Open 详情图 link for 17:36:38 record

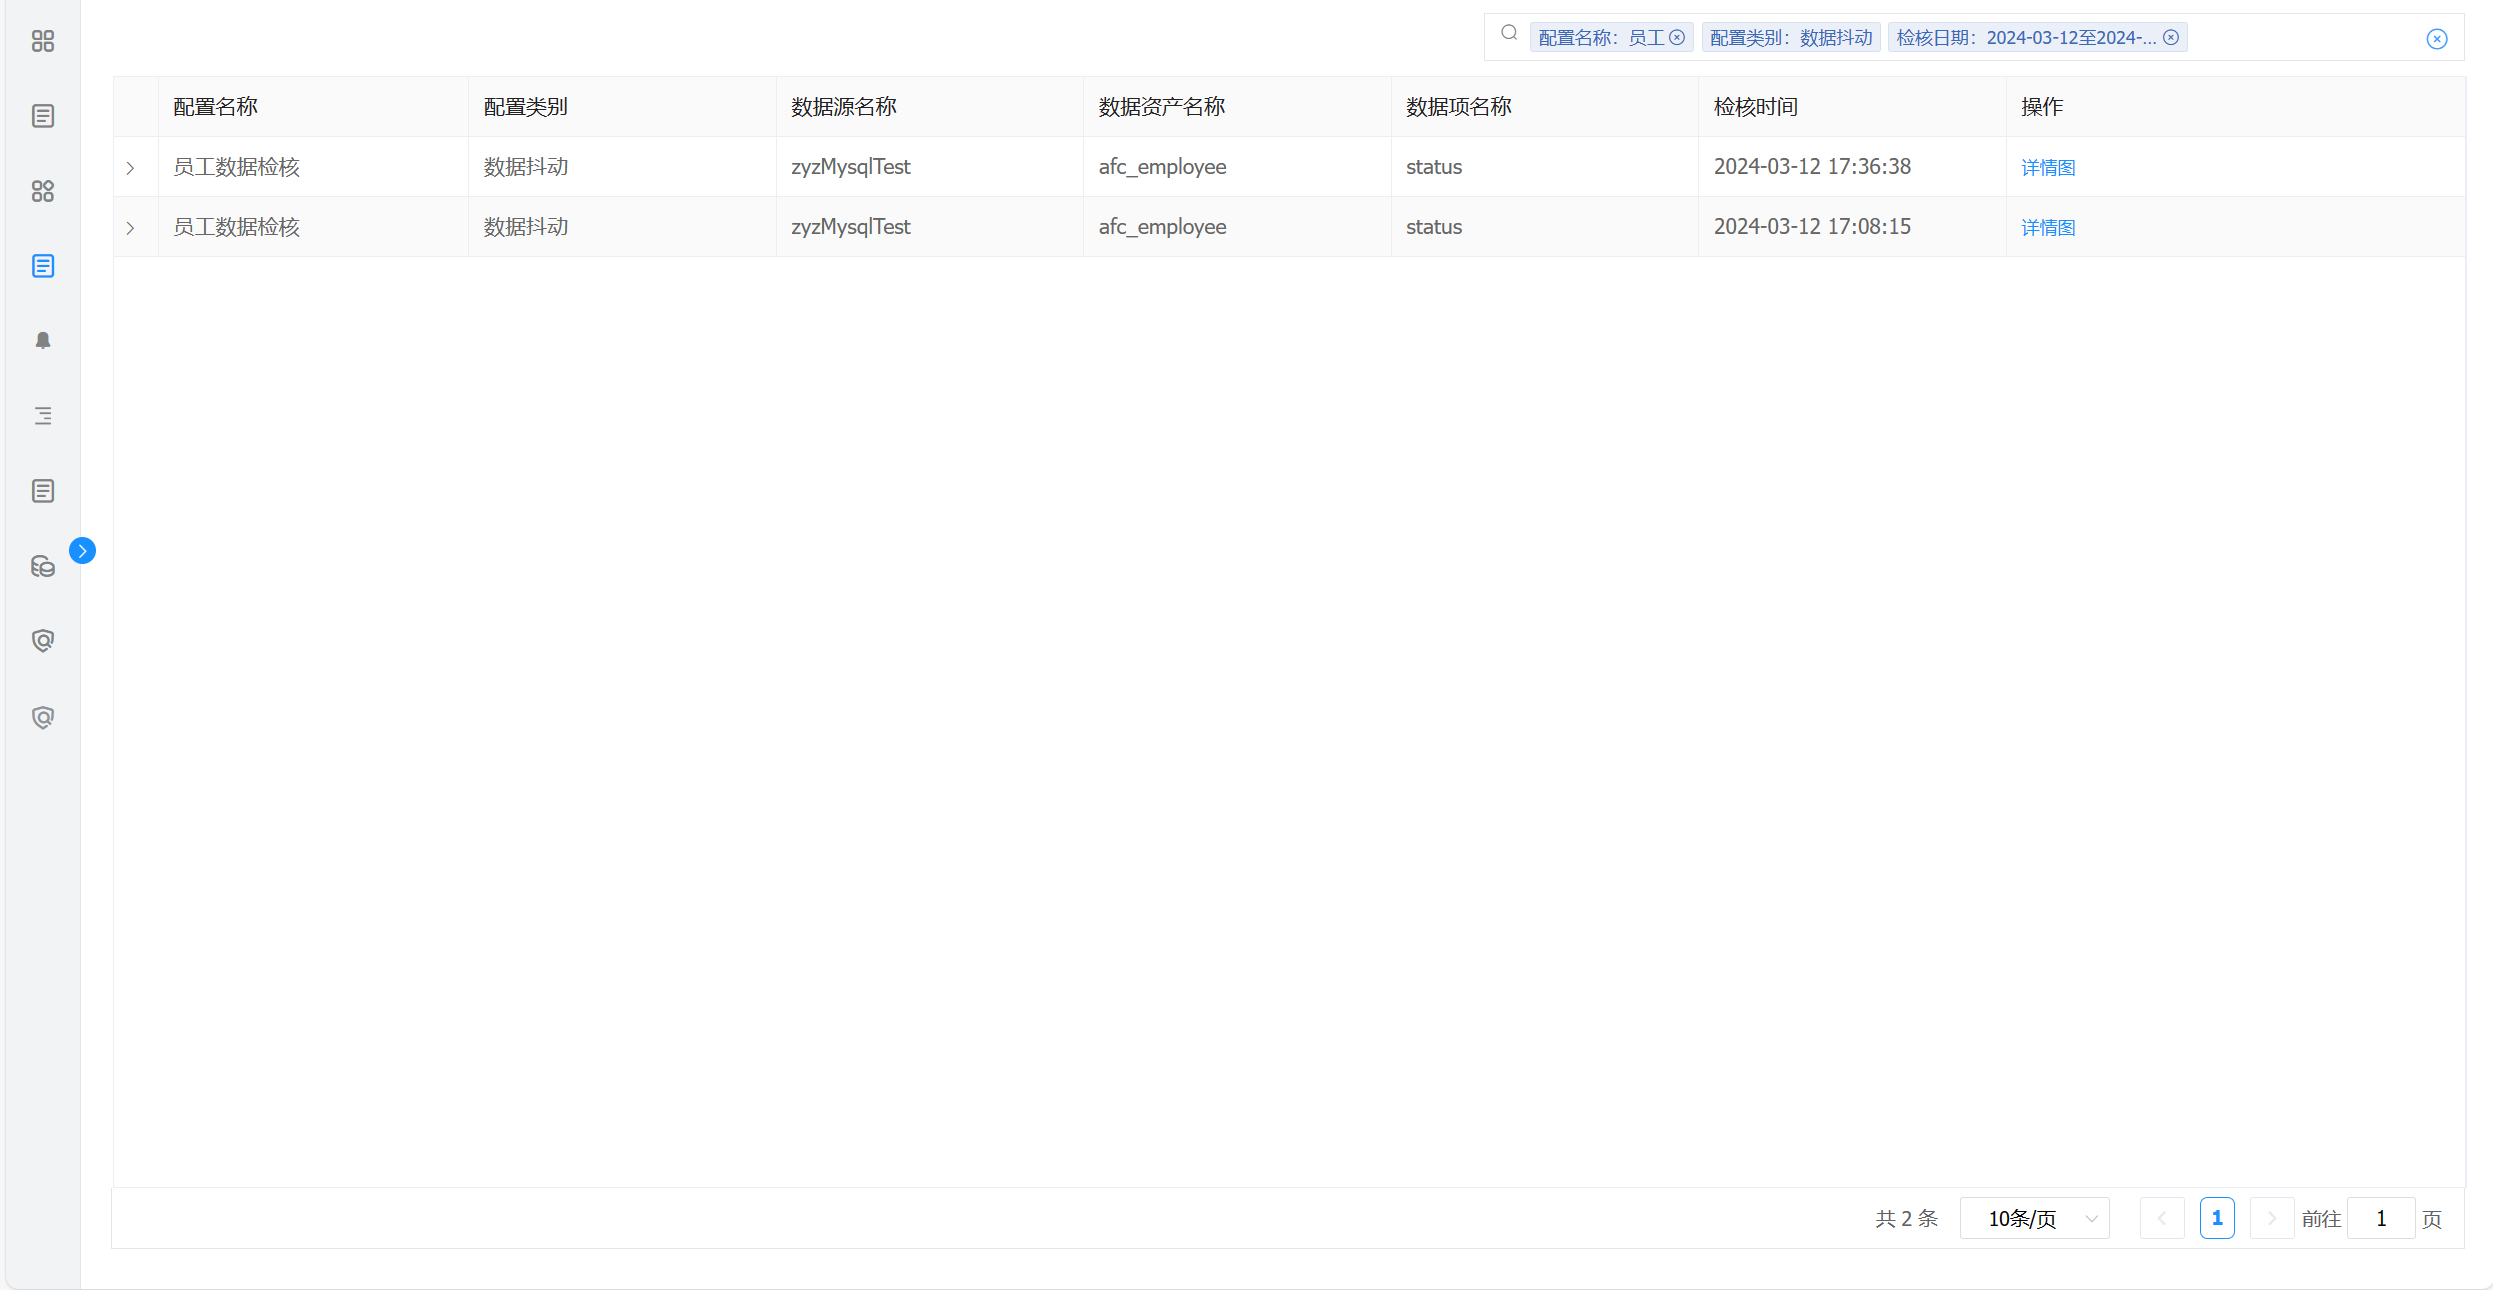(2047, 168)
